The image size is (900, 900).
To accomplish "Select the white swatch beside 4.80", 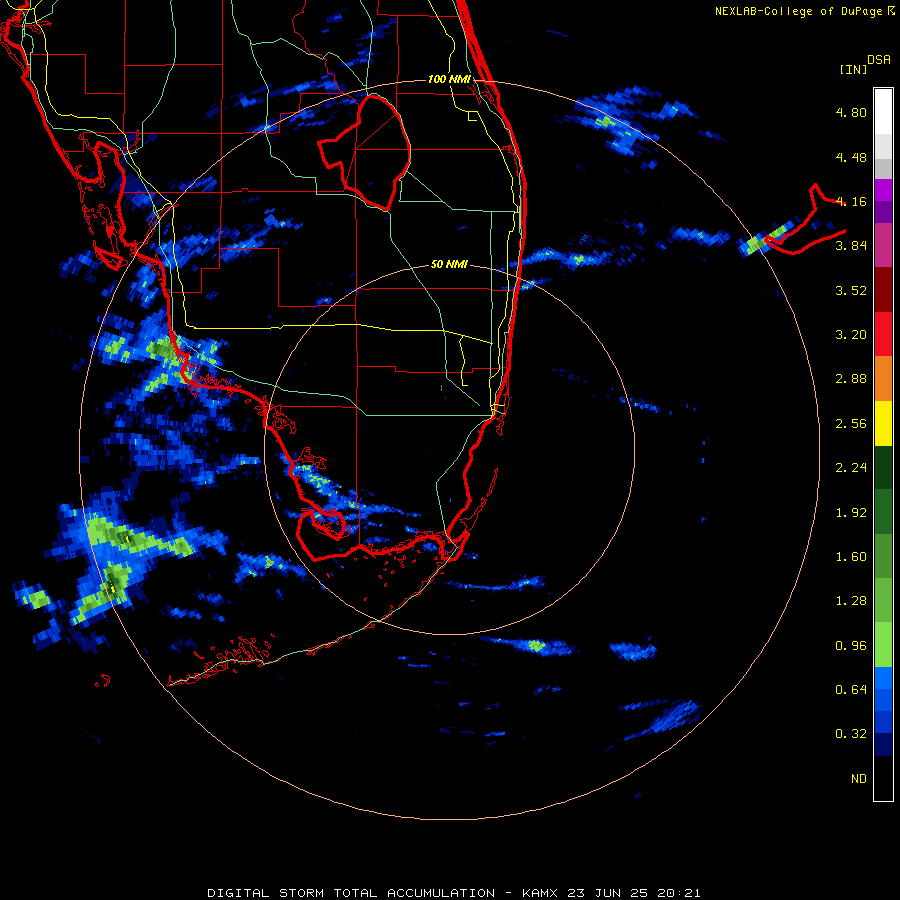I will tap(883, 112).
